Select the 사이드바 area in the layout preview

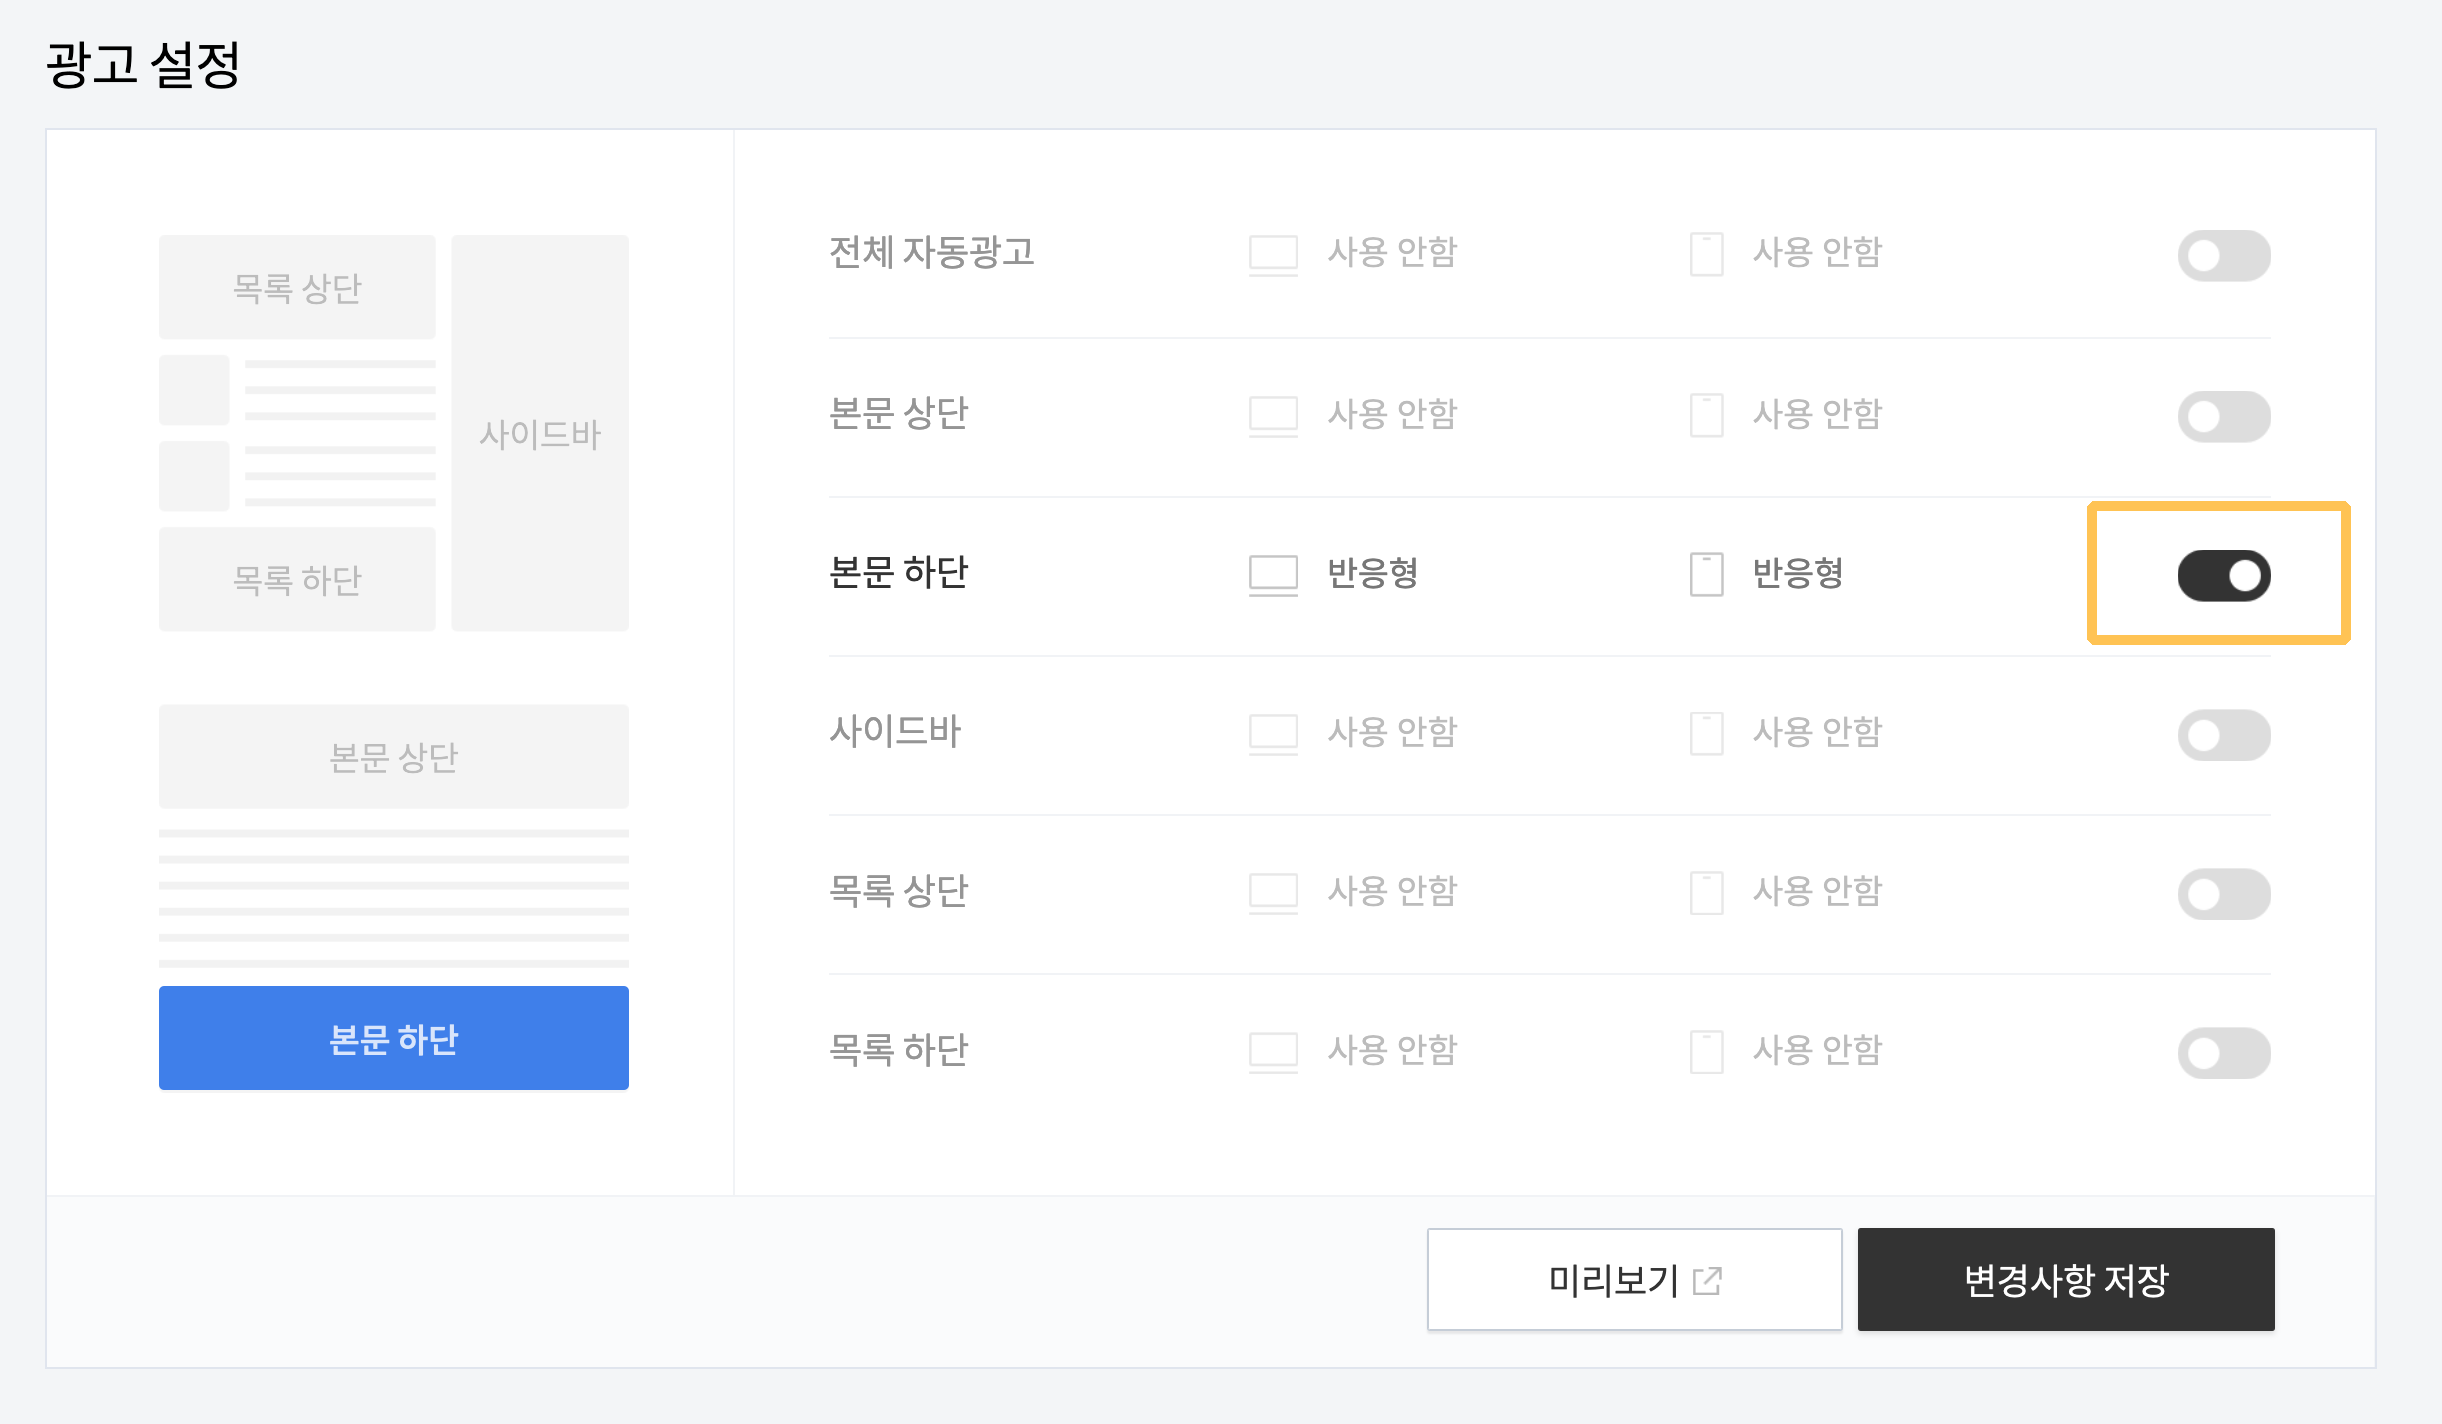pos(540,433)
